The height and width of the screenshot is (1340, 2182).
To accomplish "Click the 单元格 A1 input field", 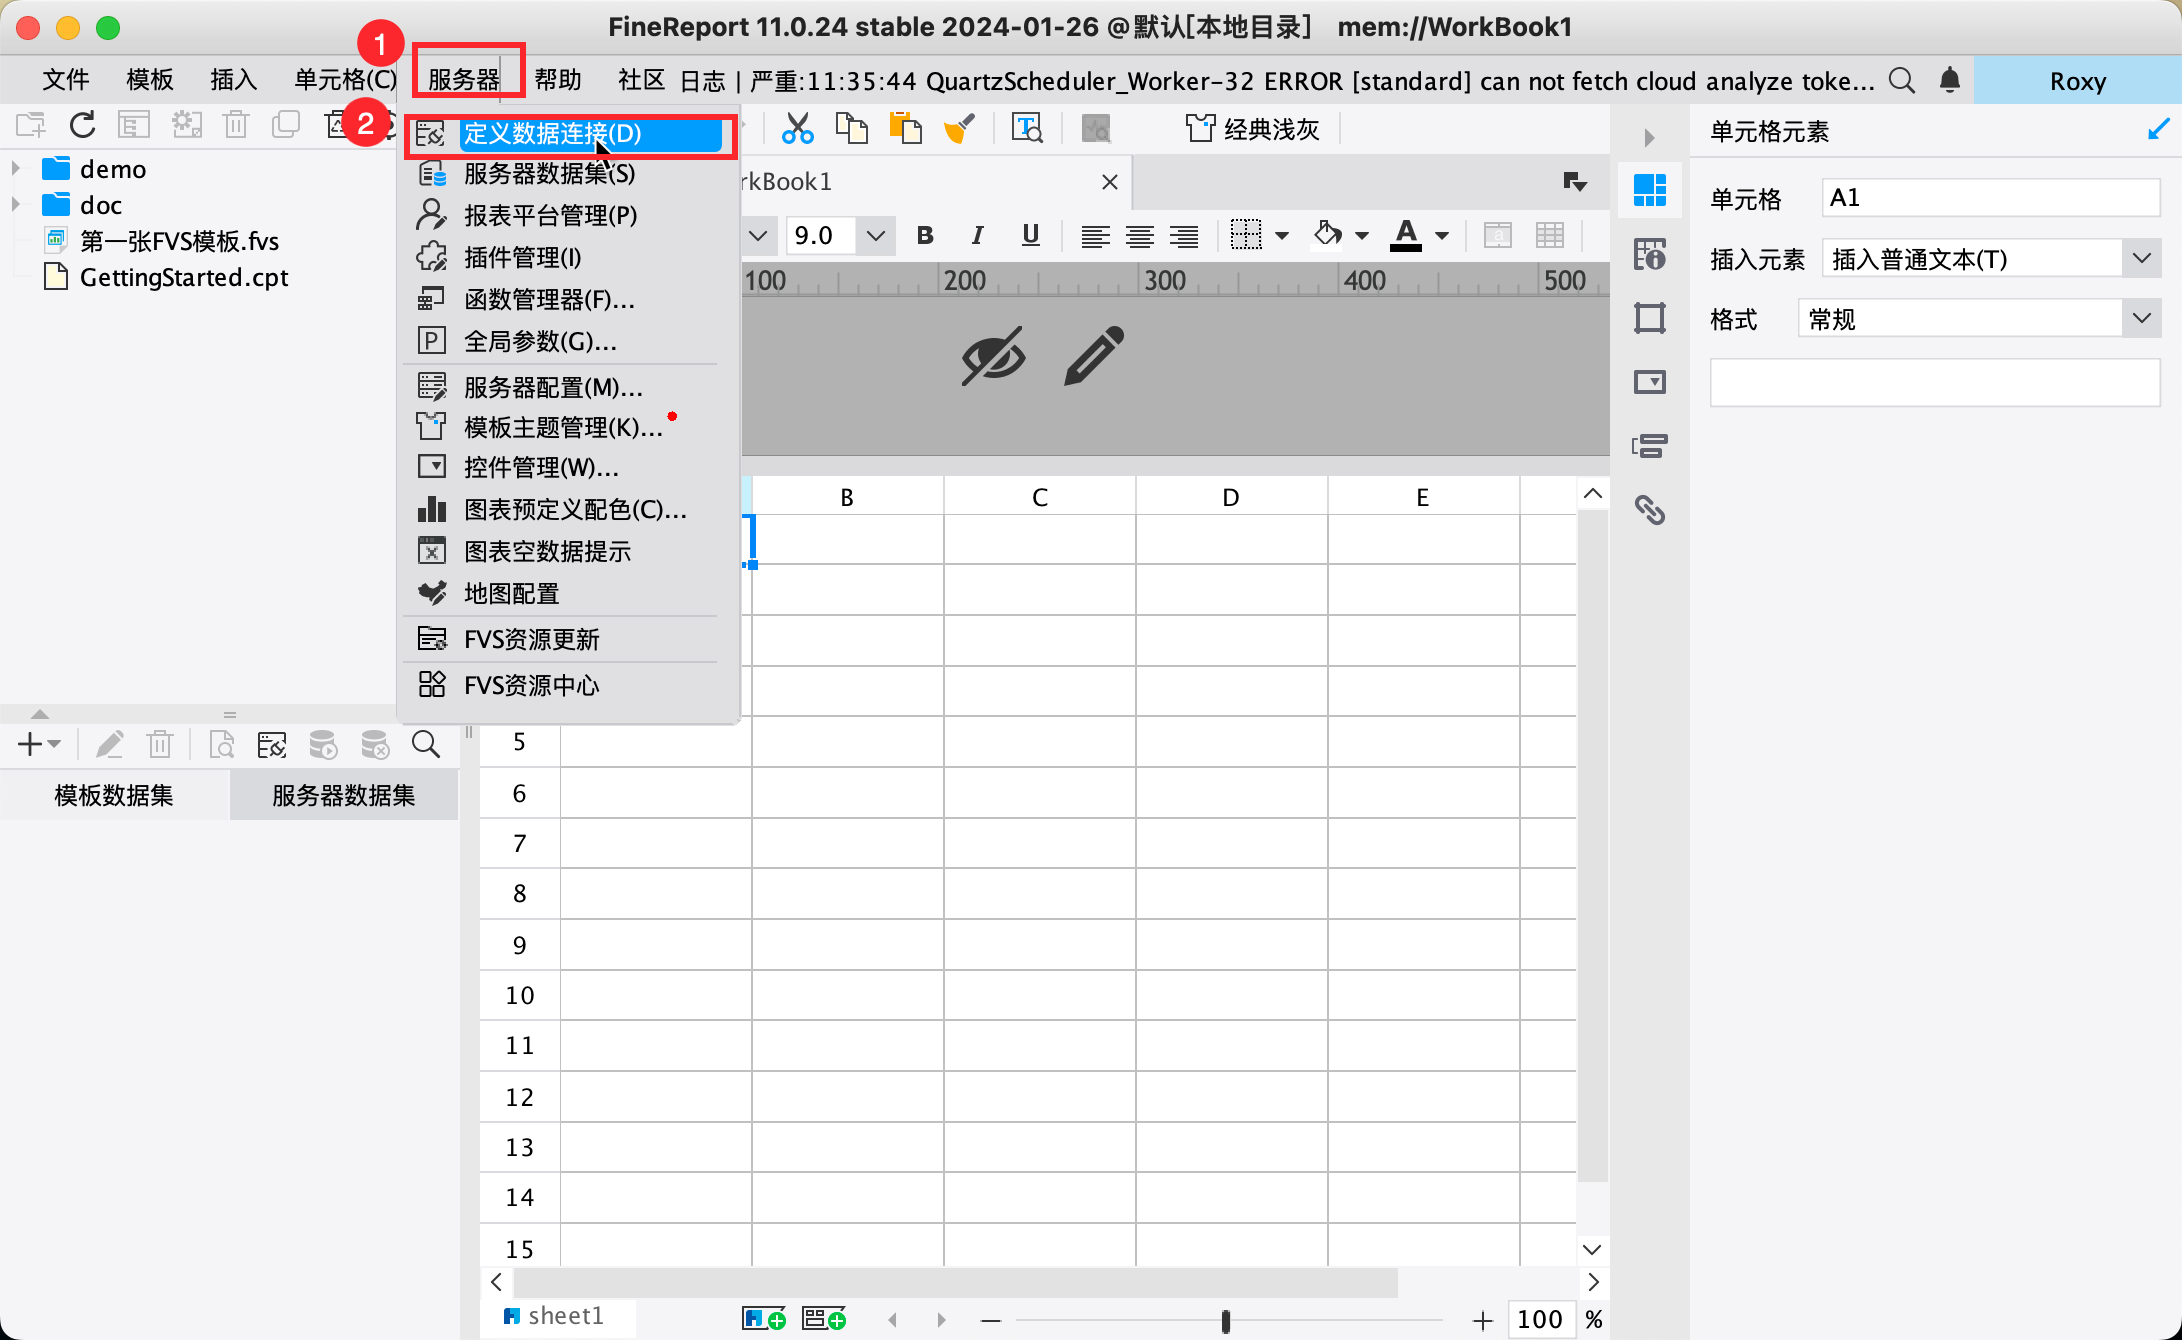I will (x=1990, y=198).
